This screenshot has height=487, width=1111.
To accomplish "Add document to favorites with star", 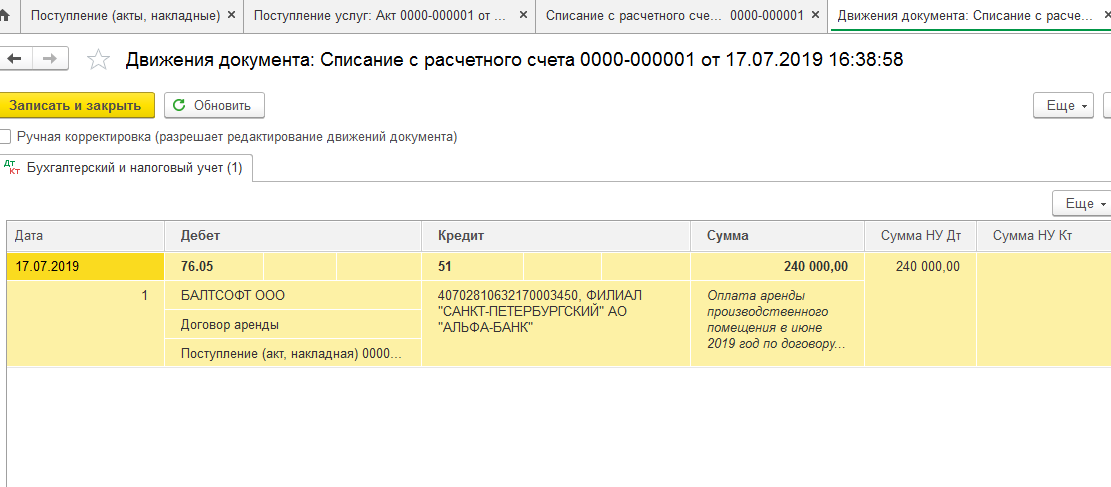I will (x=98, y=60).
